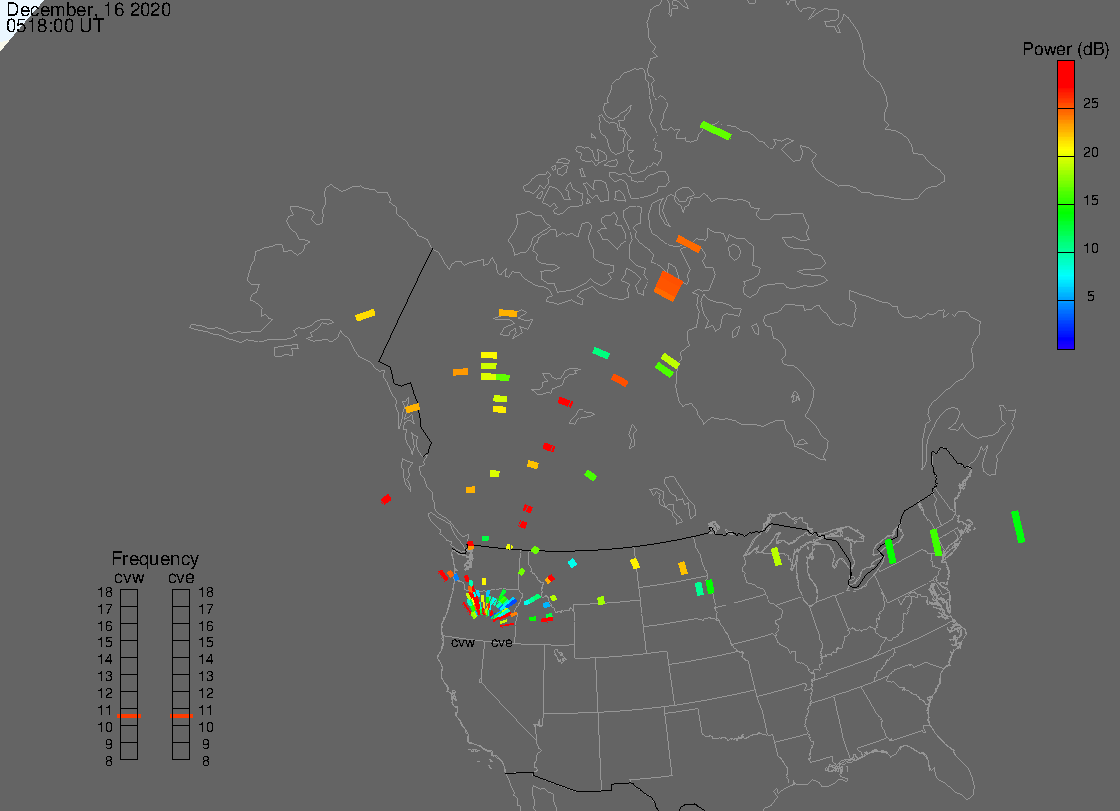Image resolution: width=1120 pixels, height=811 pixels.
Task: Select the green bar marker over Greenland
Action: tap(716, 131)
